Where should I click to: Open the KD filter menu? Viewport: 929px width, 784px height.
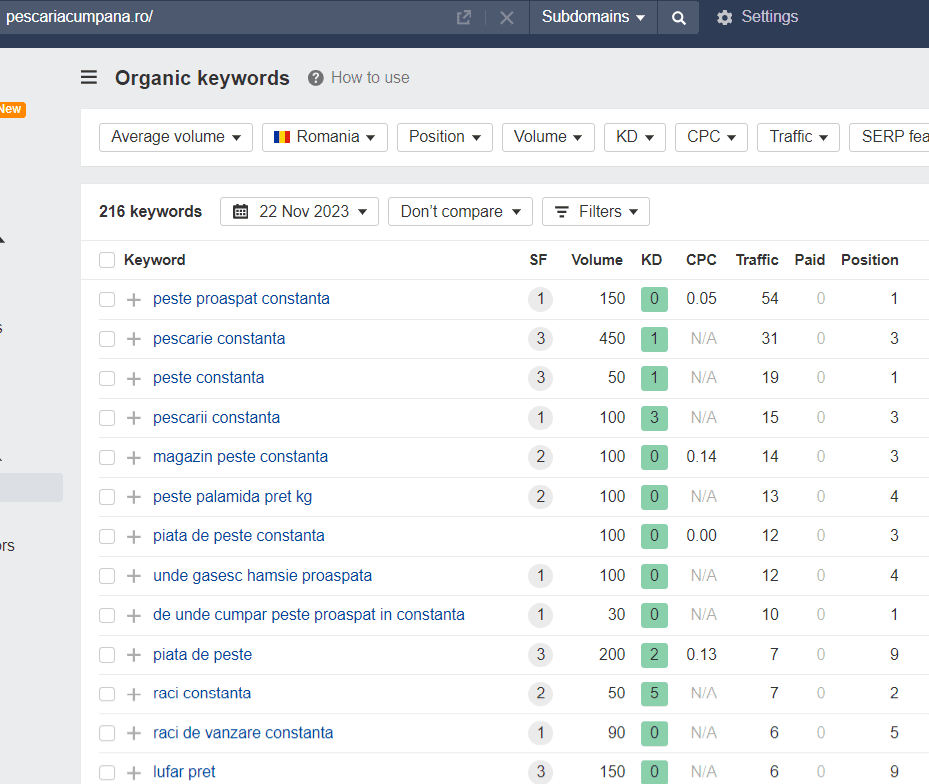[634, 137]
